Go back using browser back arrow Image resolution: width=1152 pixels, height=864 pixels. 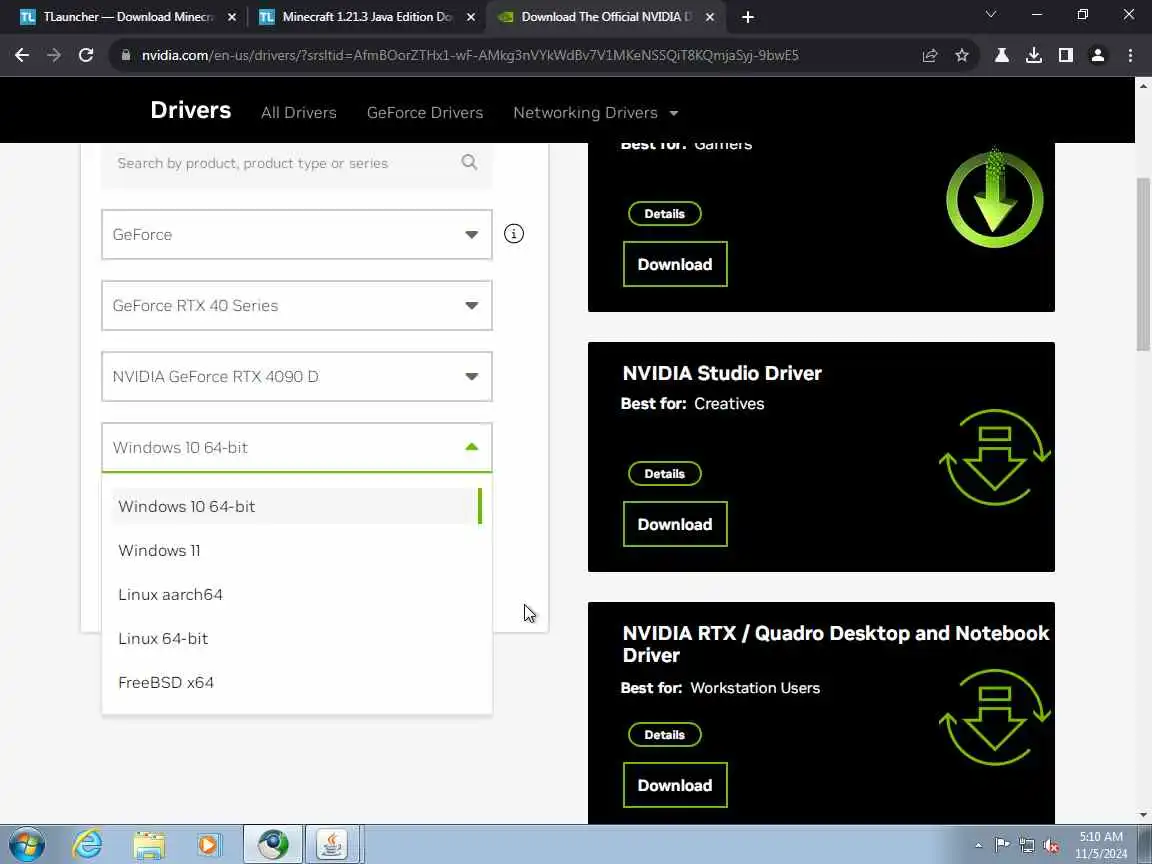[x=22, y=55]
